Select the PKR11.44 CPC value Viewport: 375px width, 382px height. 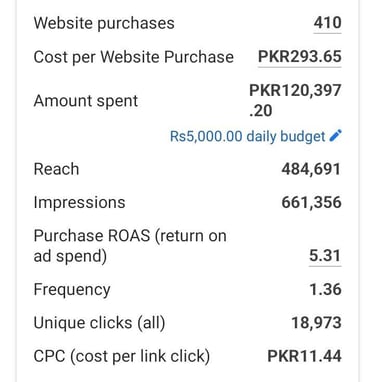coord(304,356)
